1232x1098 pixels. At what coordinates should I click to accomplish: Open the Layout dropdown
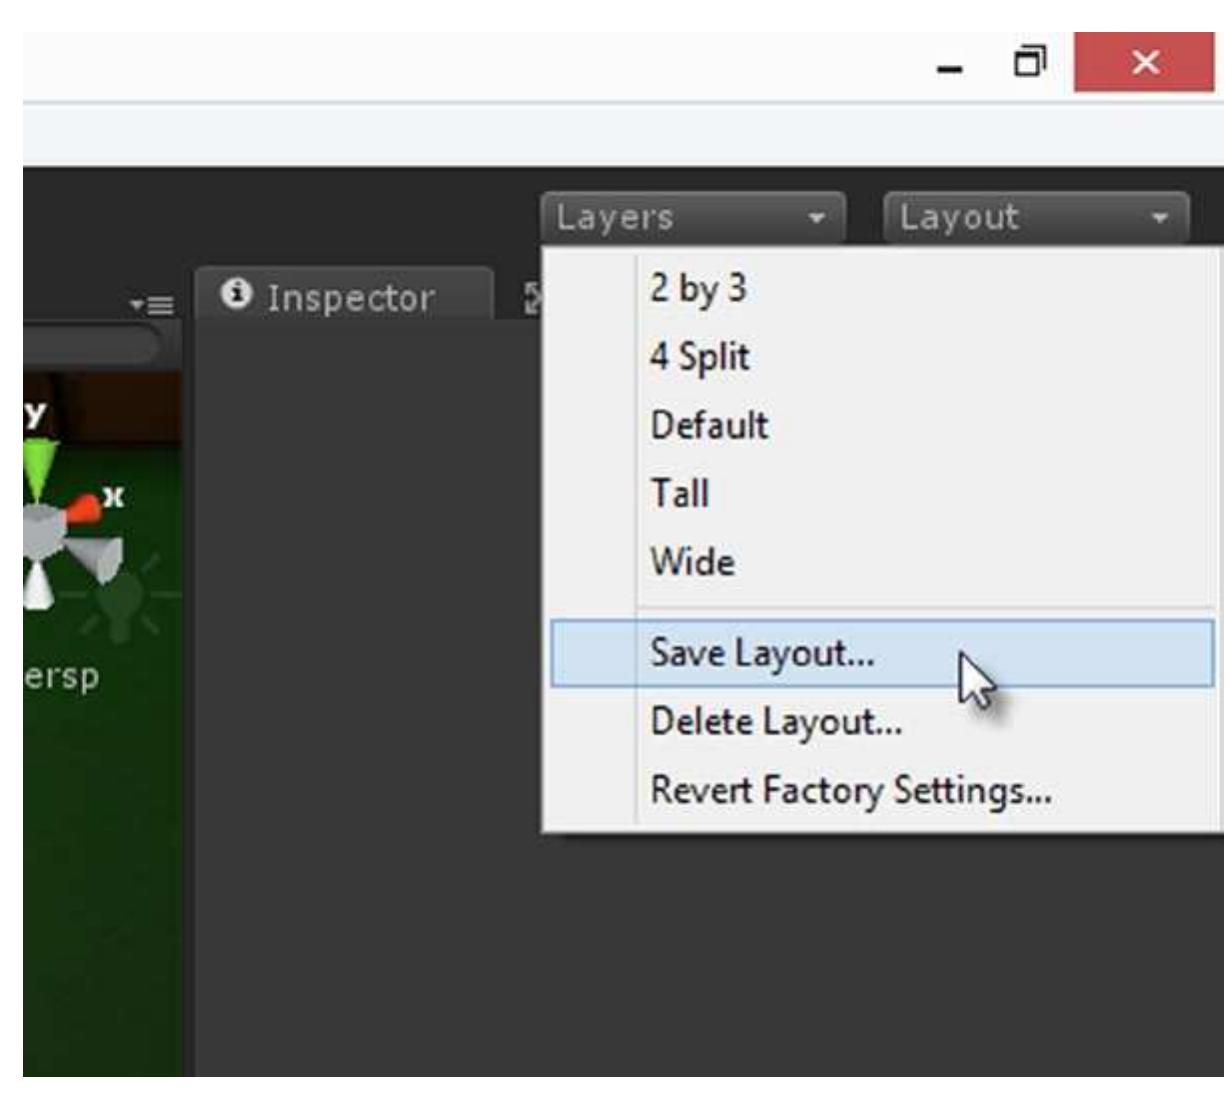[1040, 214]
